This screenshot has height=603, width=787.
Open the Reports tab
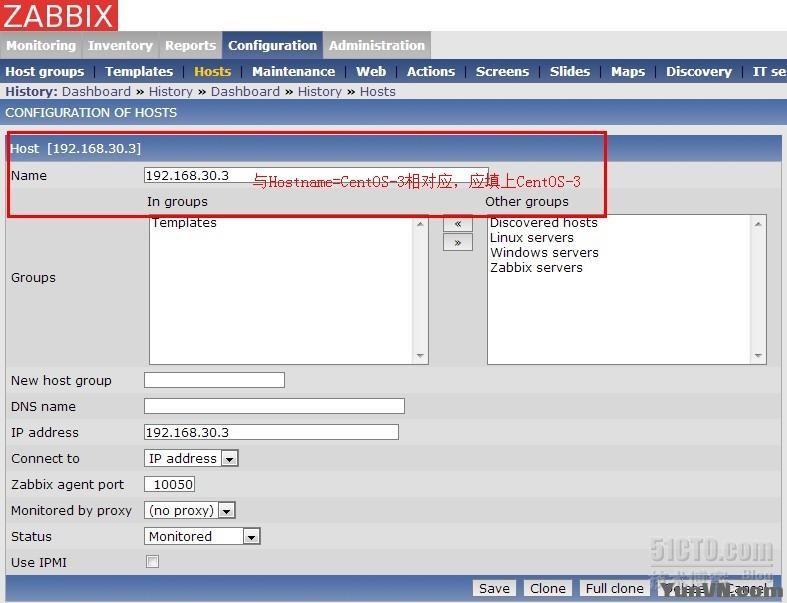[190, 45]
